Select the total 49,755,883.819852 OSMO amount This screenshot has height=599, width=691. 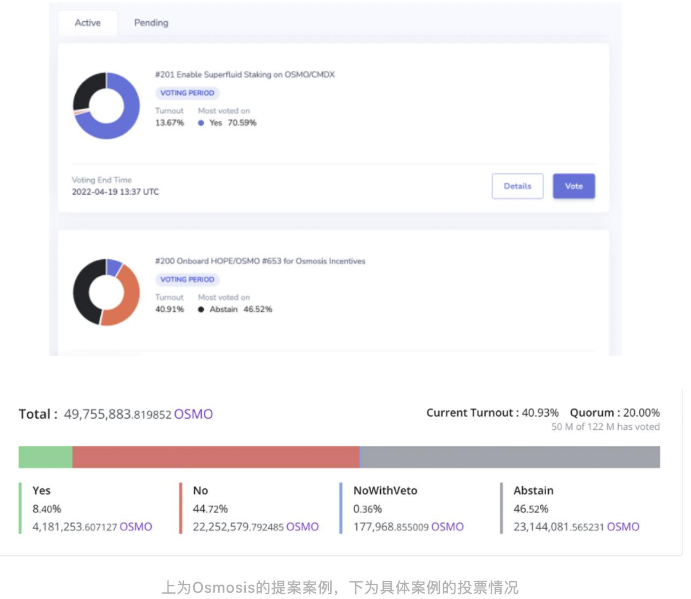click(138, 414)
